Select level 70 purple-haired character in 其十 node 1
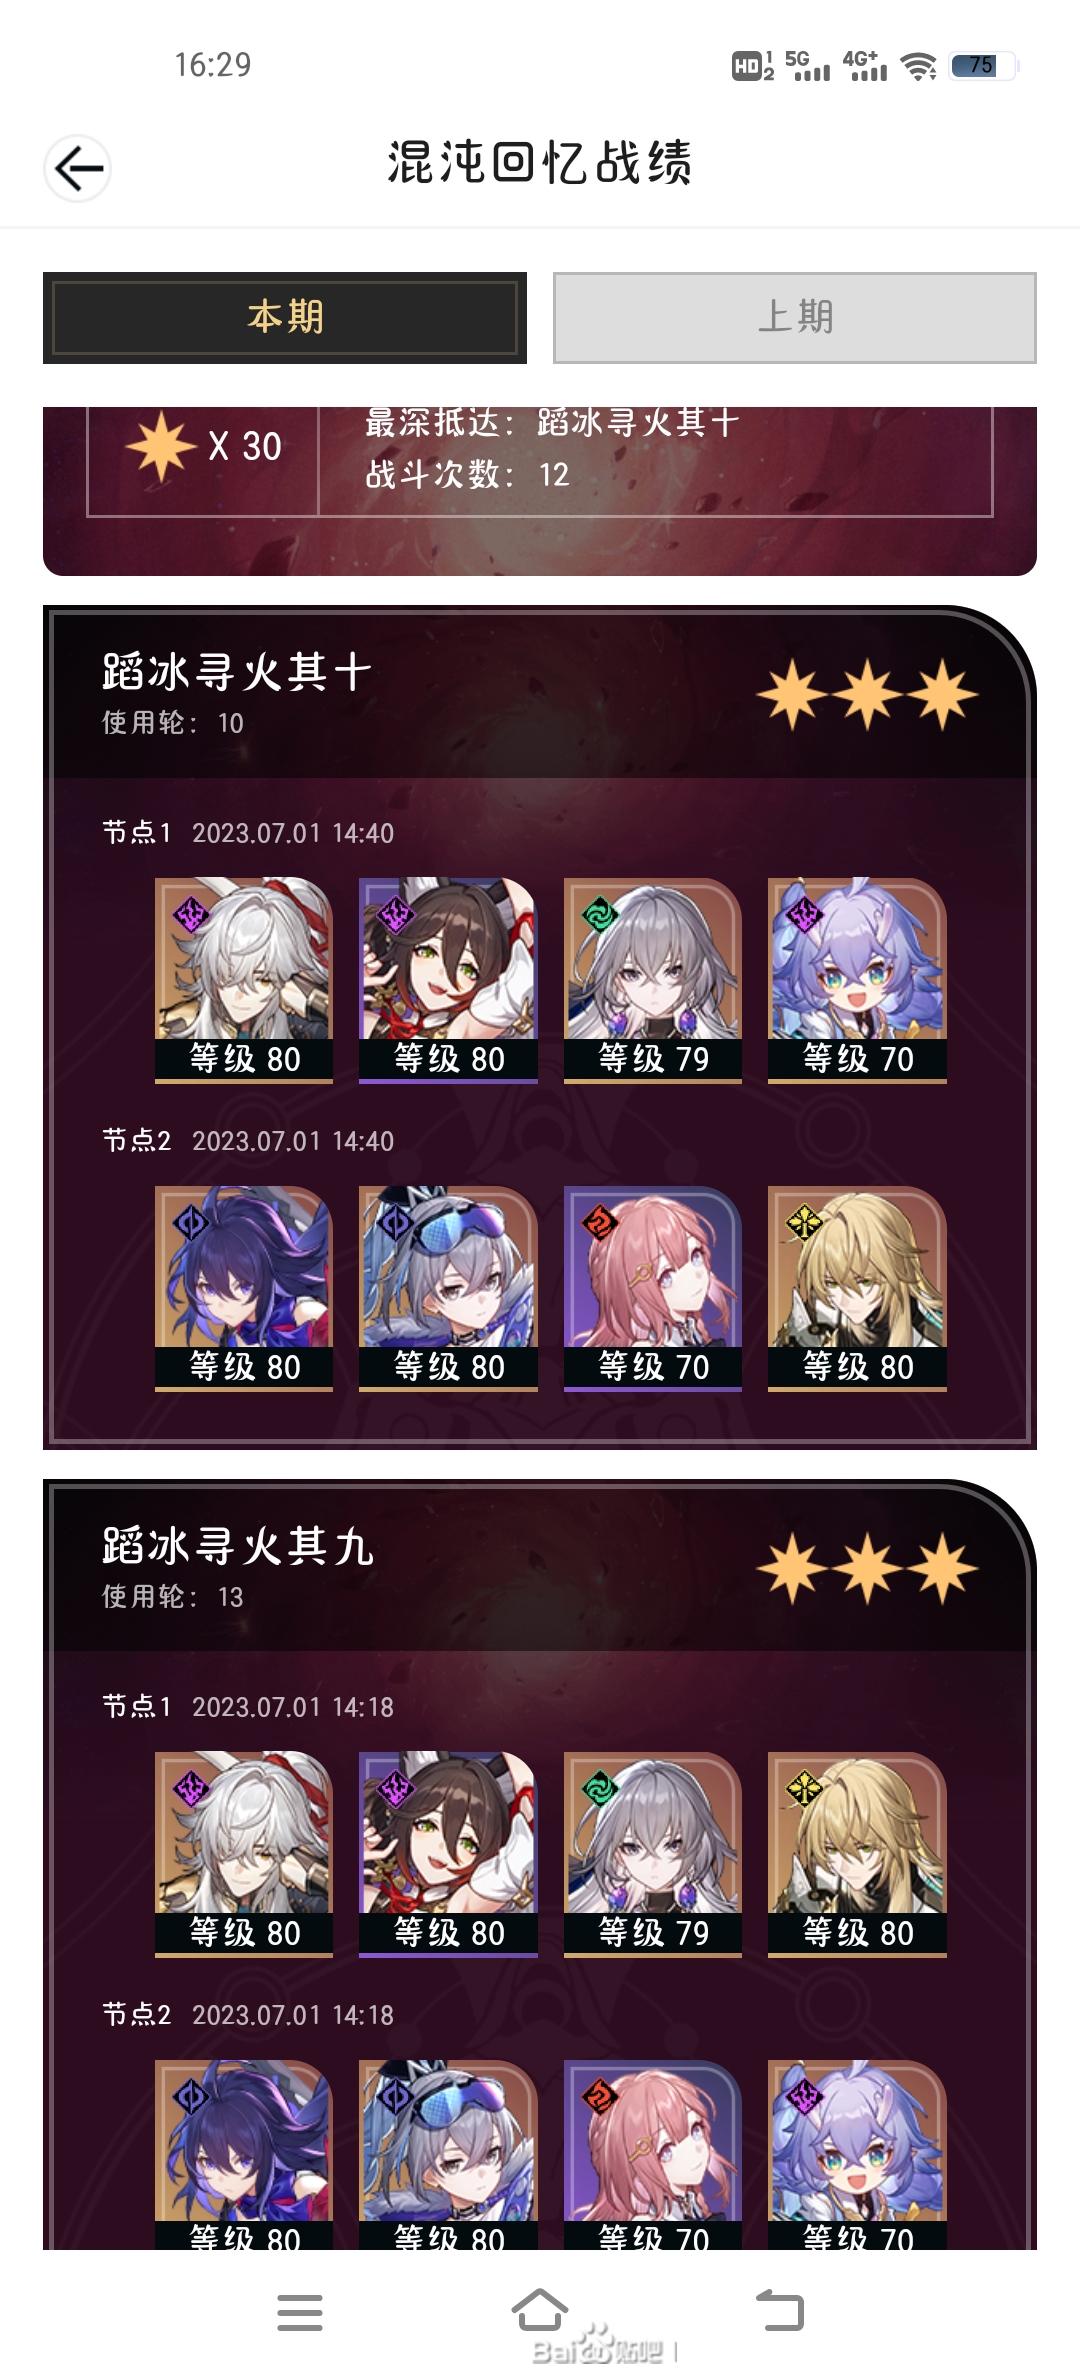This screenshot has width=1080, height=2376. (857, 981)
